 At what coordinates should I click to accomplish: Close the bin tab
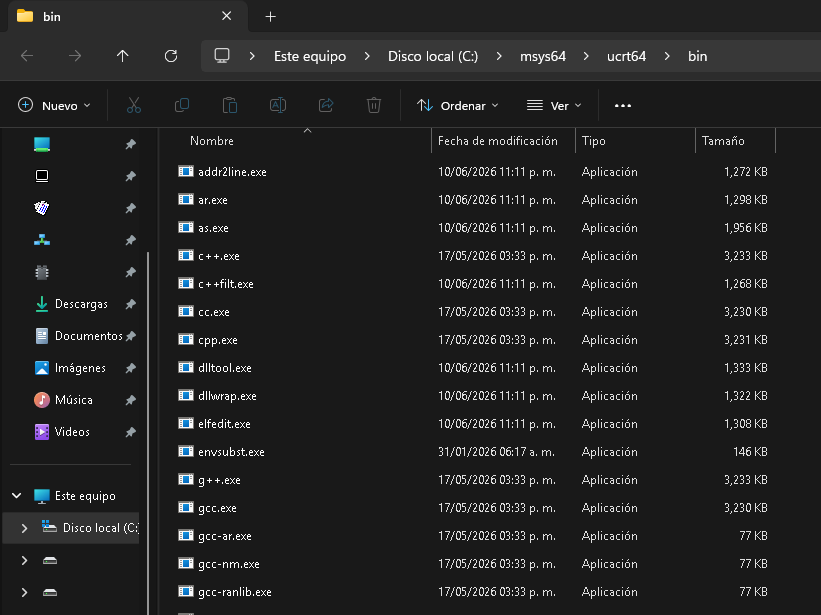tap(227, 16)
